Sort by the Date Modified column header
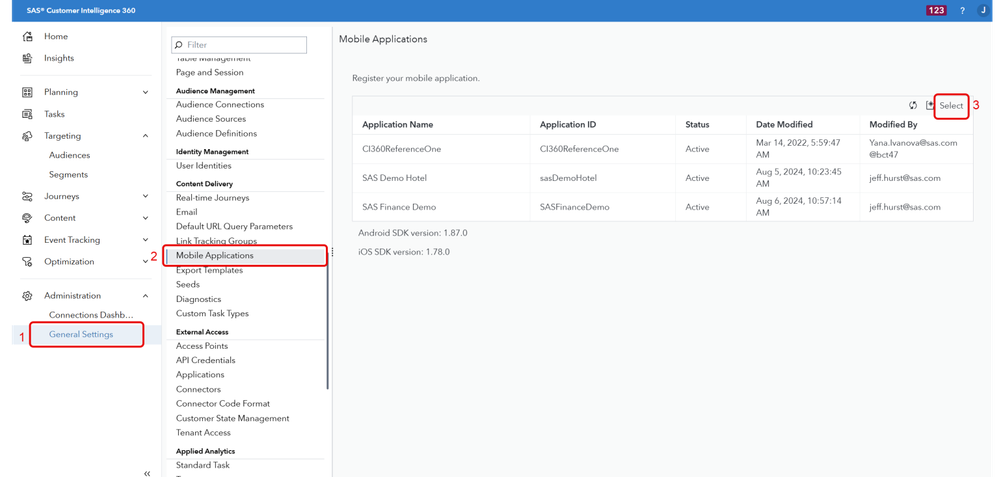This screenshot has width=999, height=477. [x=784, y=125]
